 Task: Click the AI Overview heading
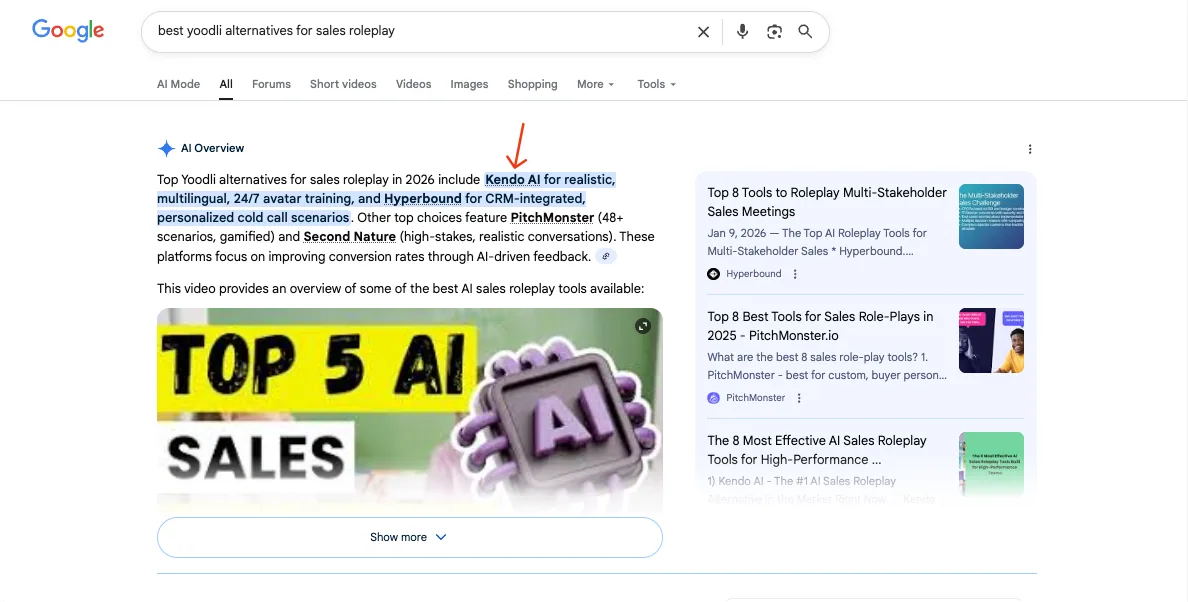(212, 148)
